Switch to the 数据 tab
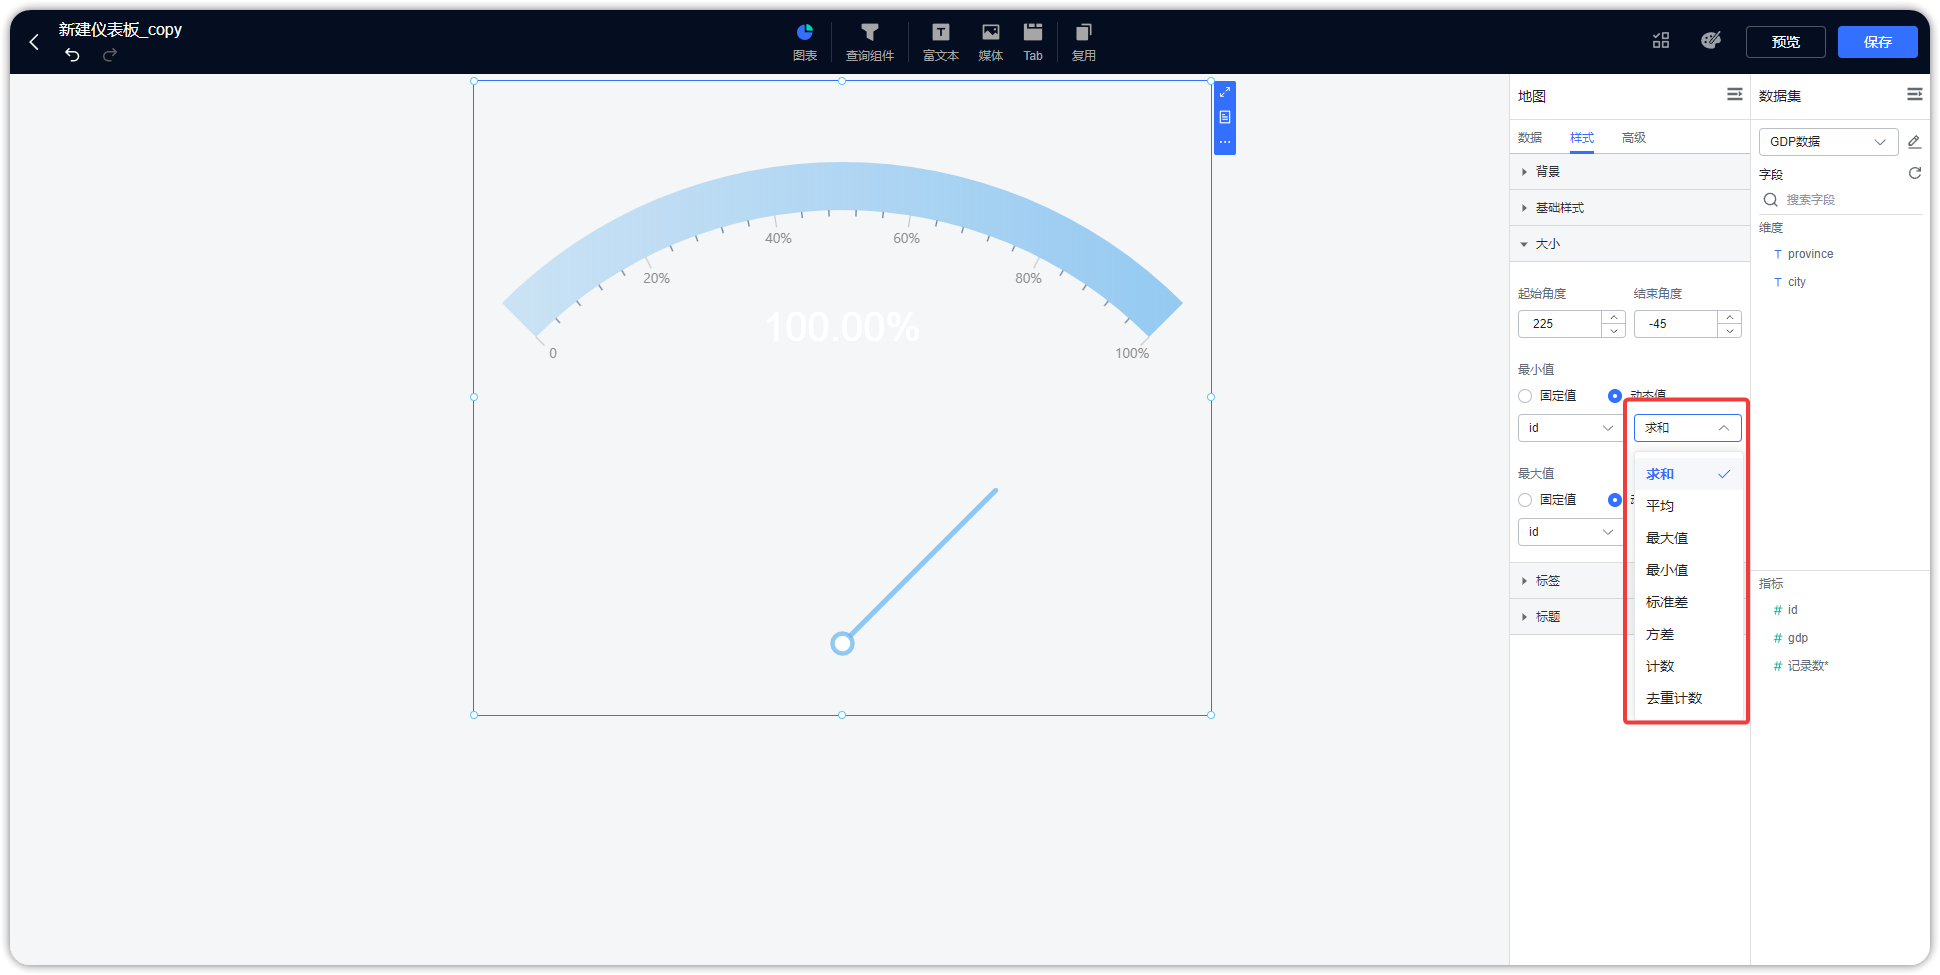 tap(1530, 138)
